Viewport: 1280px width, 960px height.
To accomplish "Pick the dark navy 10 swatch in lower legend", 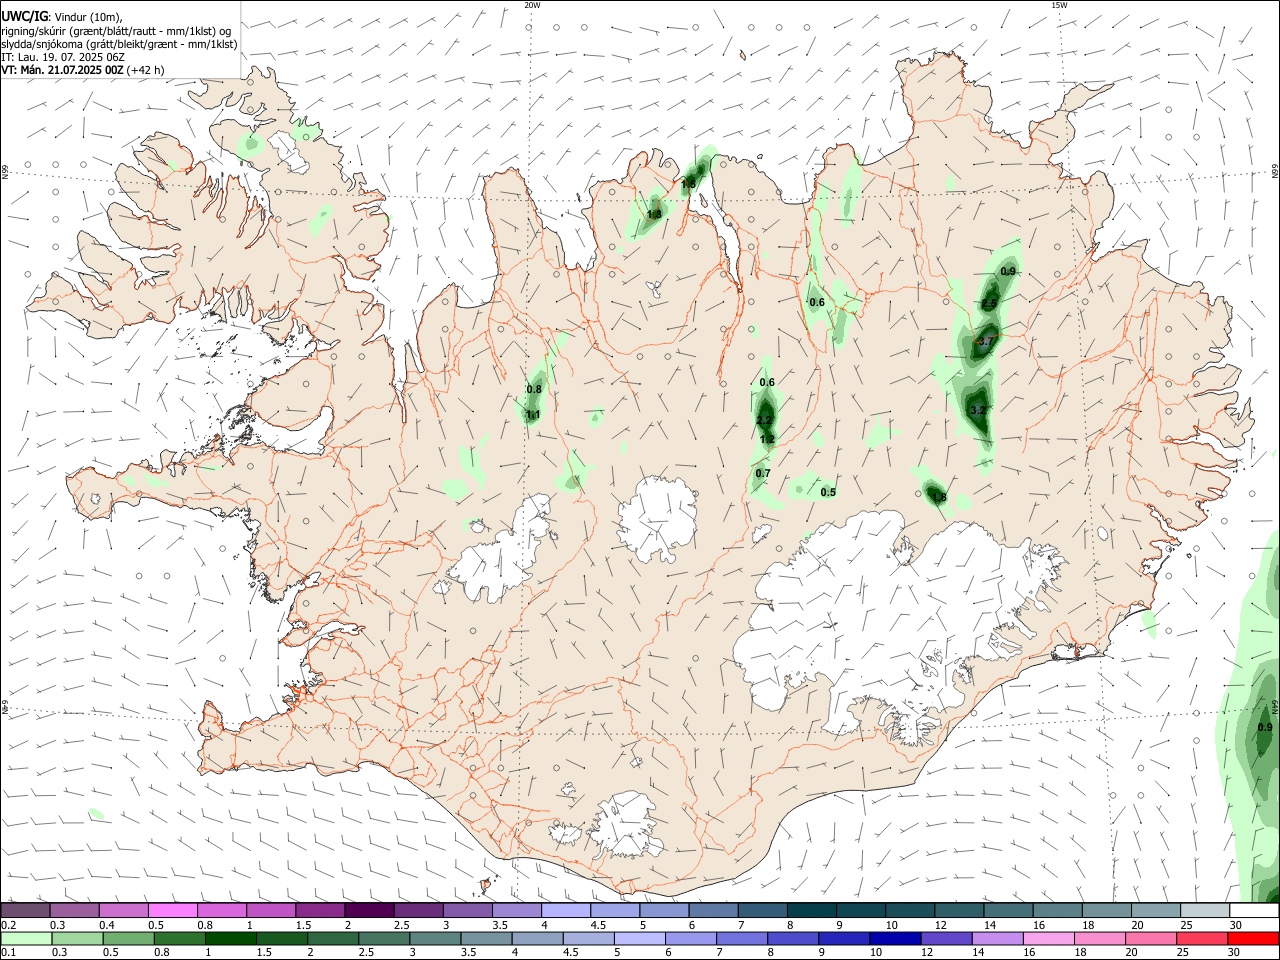I will [894, 938].
